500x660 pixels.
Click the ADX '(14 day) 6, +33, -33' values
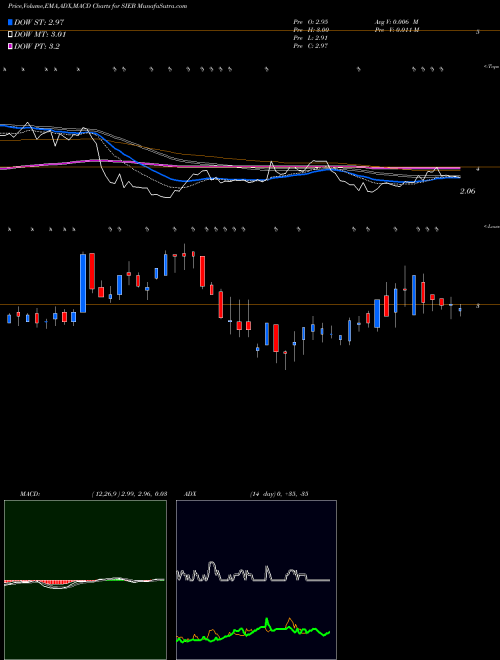tap(279, 493)
